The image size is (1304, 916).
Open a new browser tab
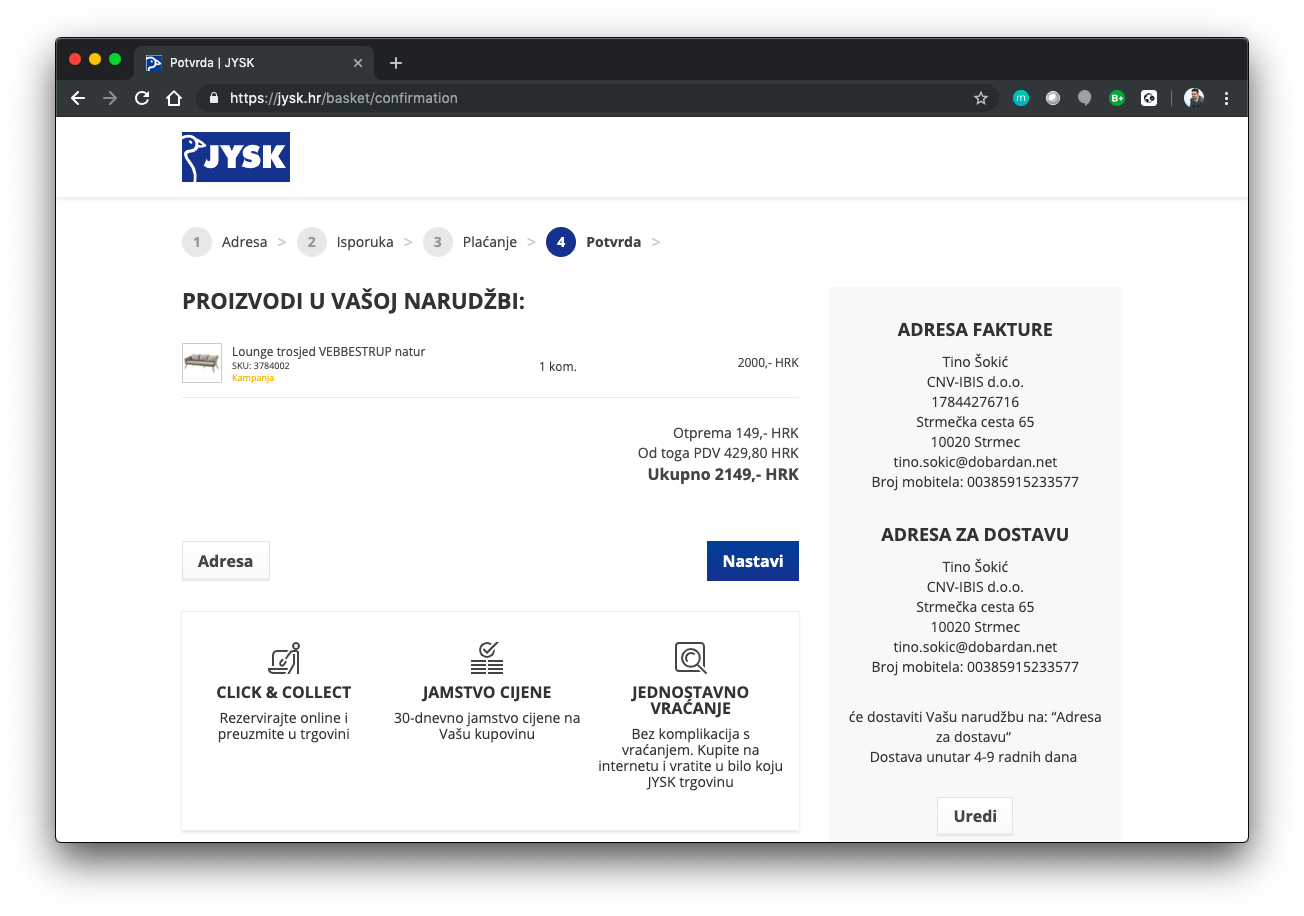[x=396, y=63]
